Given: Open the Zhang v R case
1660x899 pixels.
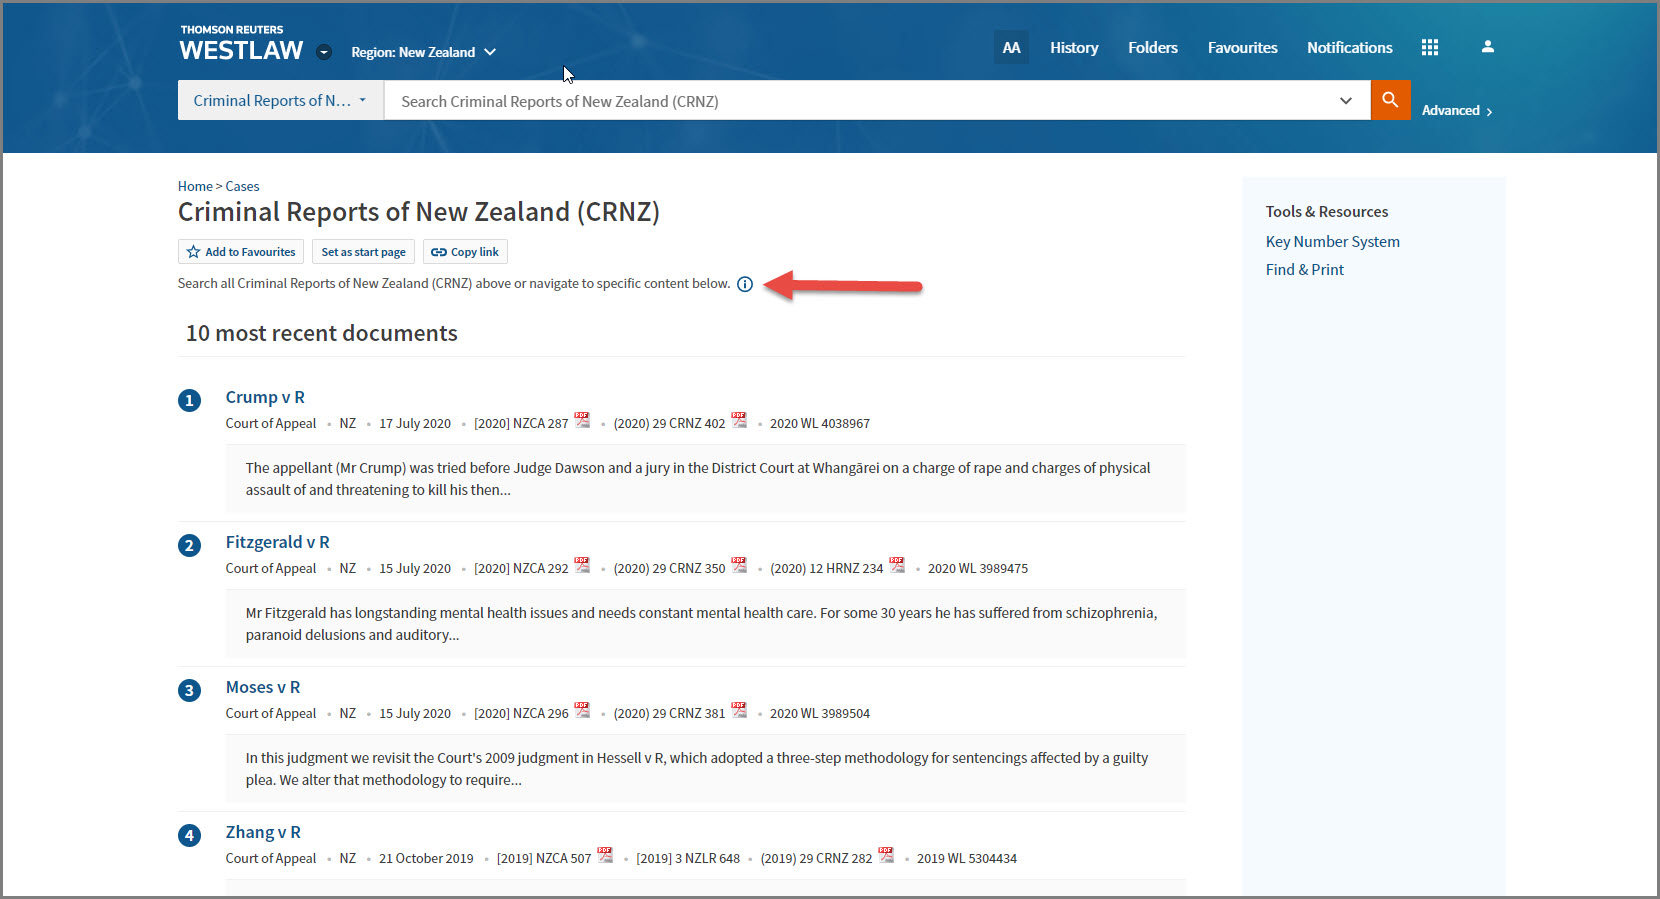Looking at the screenshot, I should tap(263, 832).
